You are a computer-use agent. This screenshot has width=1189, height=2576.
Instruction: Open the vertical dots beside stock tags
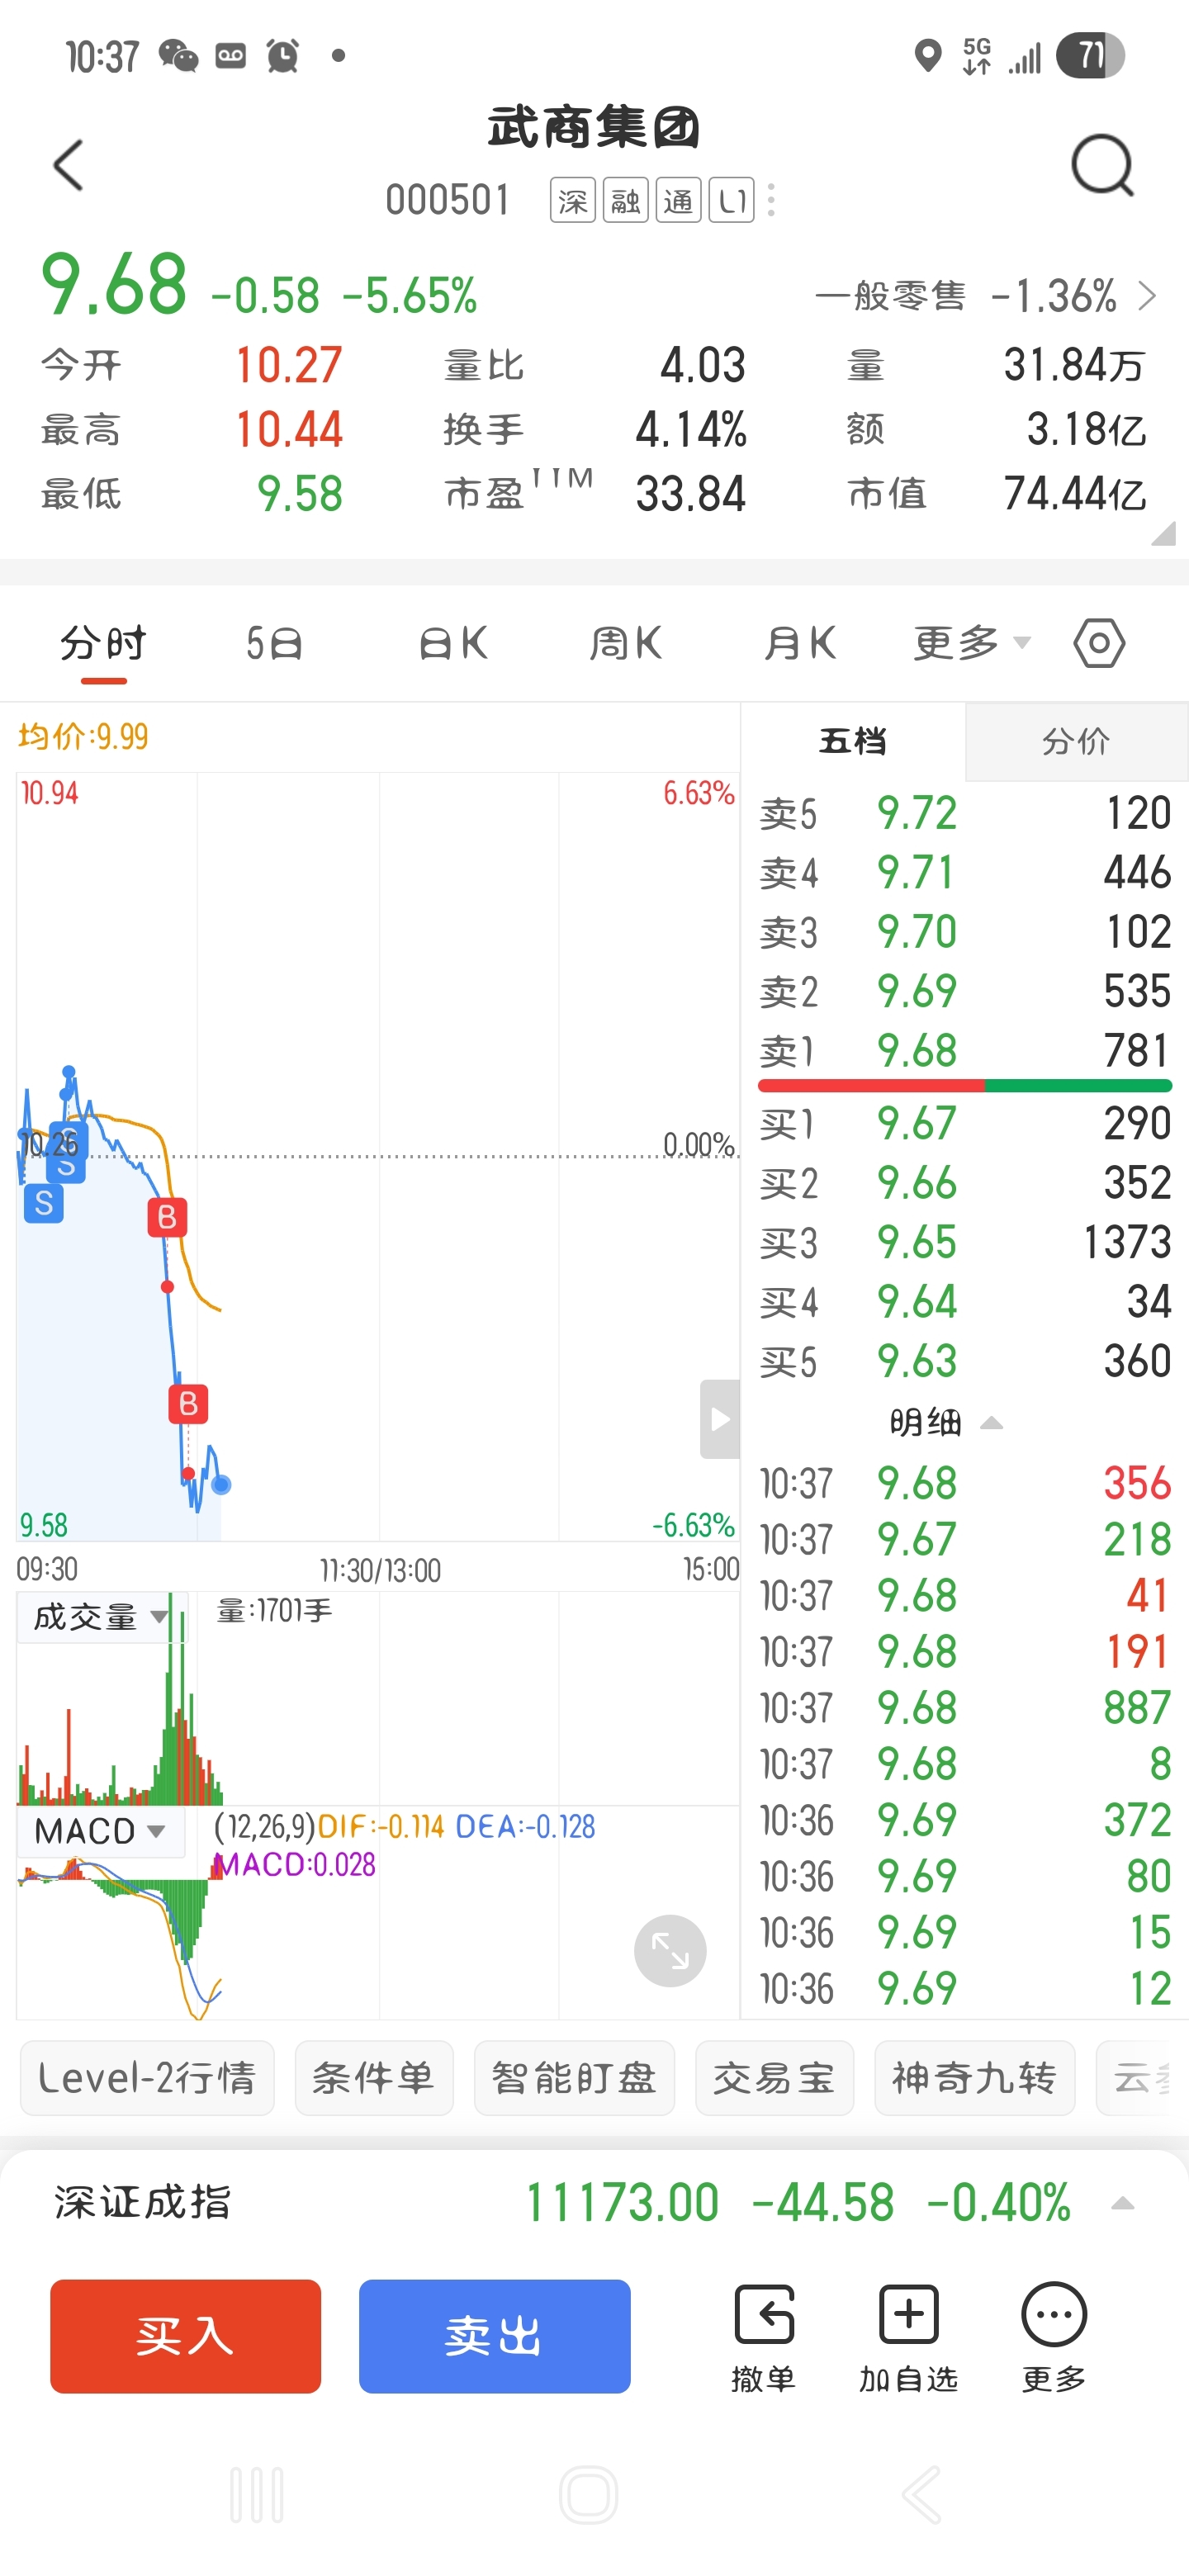771,200
